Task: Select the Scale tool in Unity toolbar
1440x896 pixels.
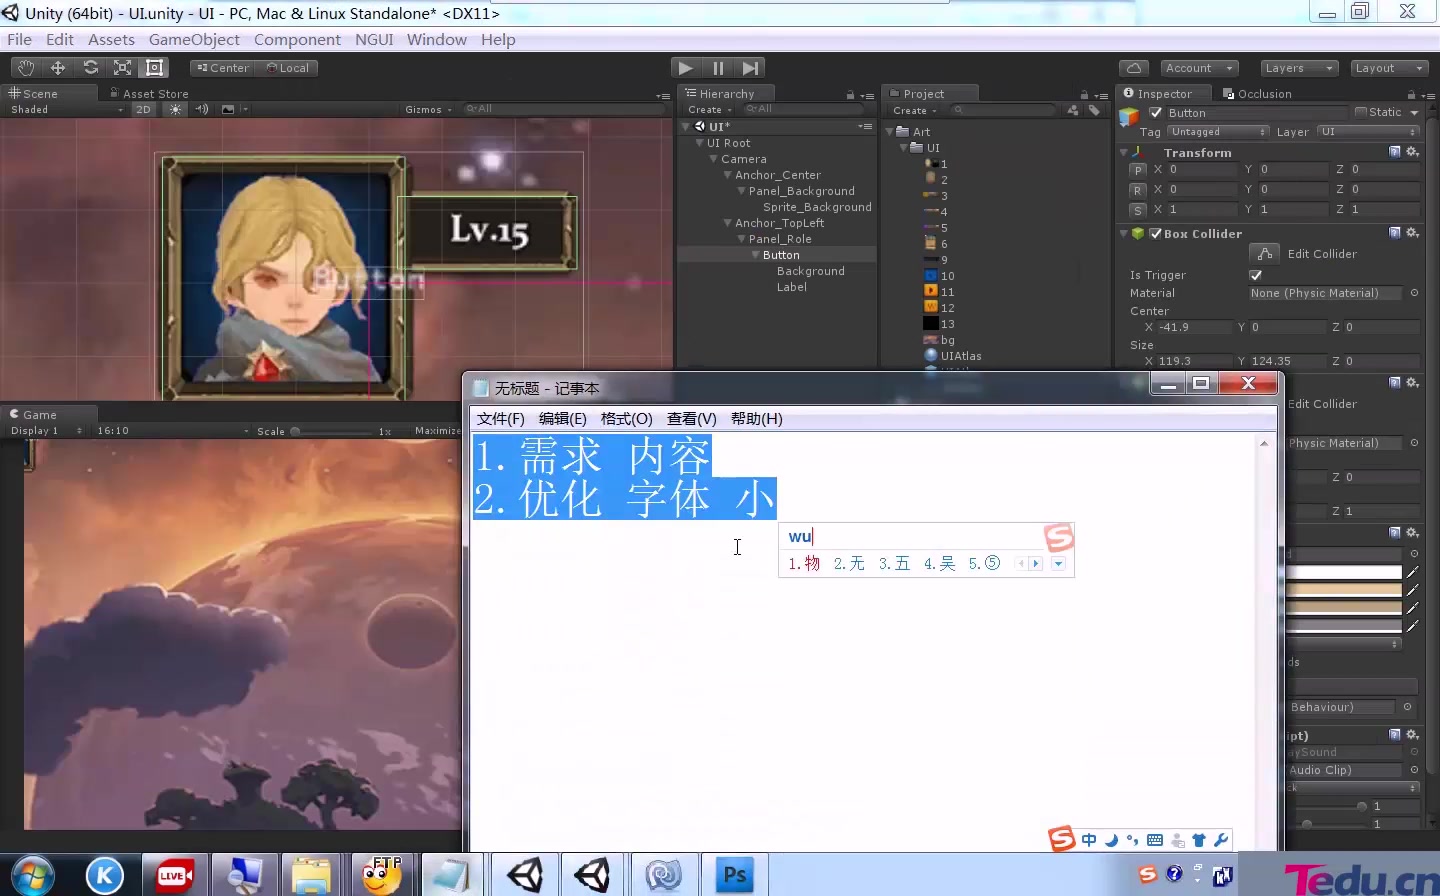Action: [x=122, y=67]
